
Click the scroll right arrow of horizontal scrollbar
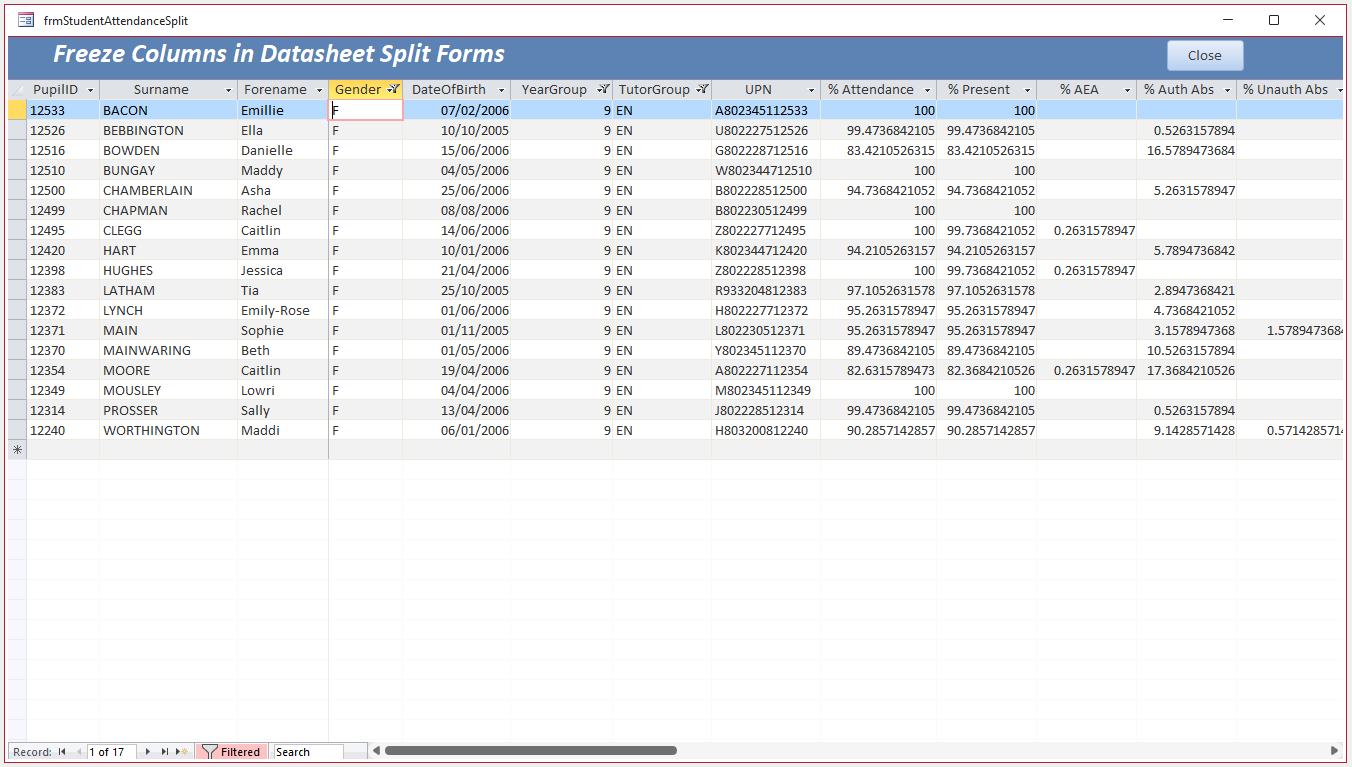click(x=1334, y=751)
